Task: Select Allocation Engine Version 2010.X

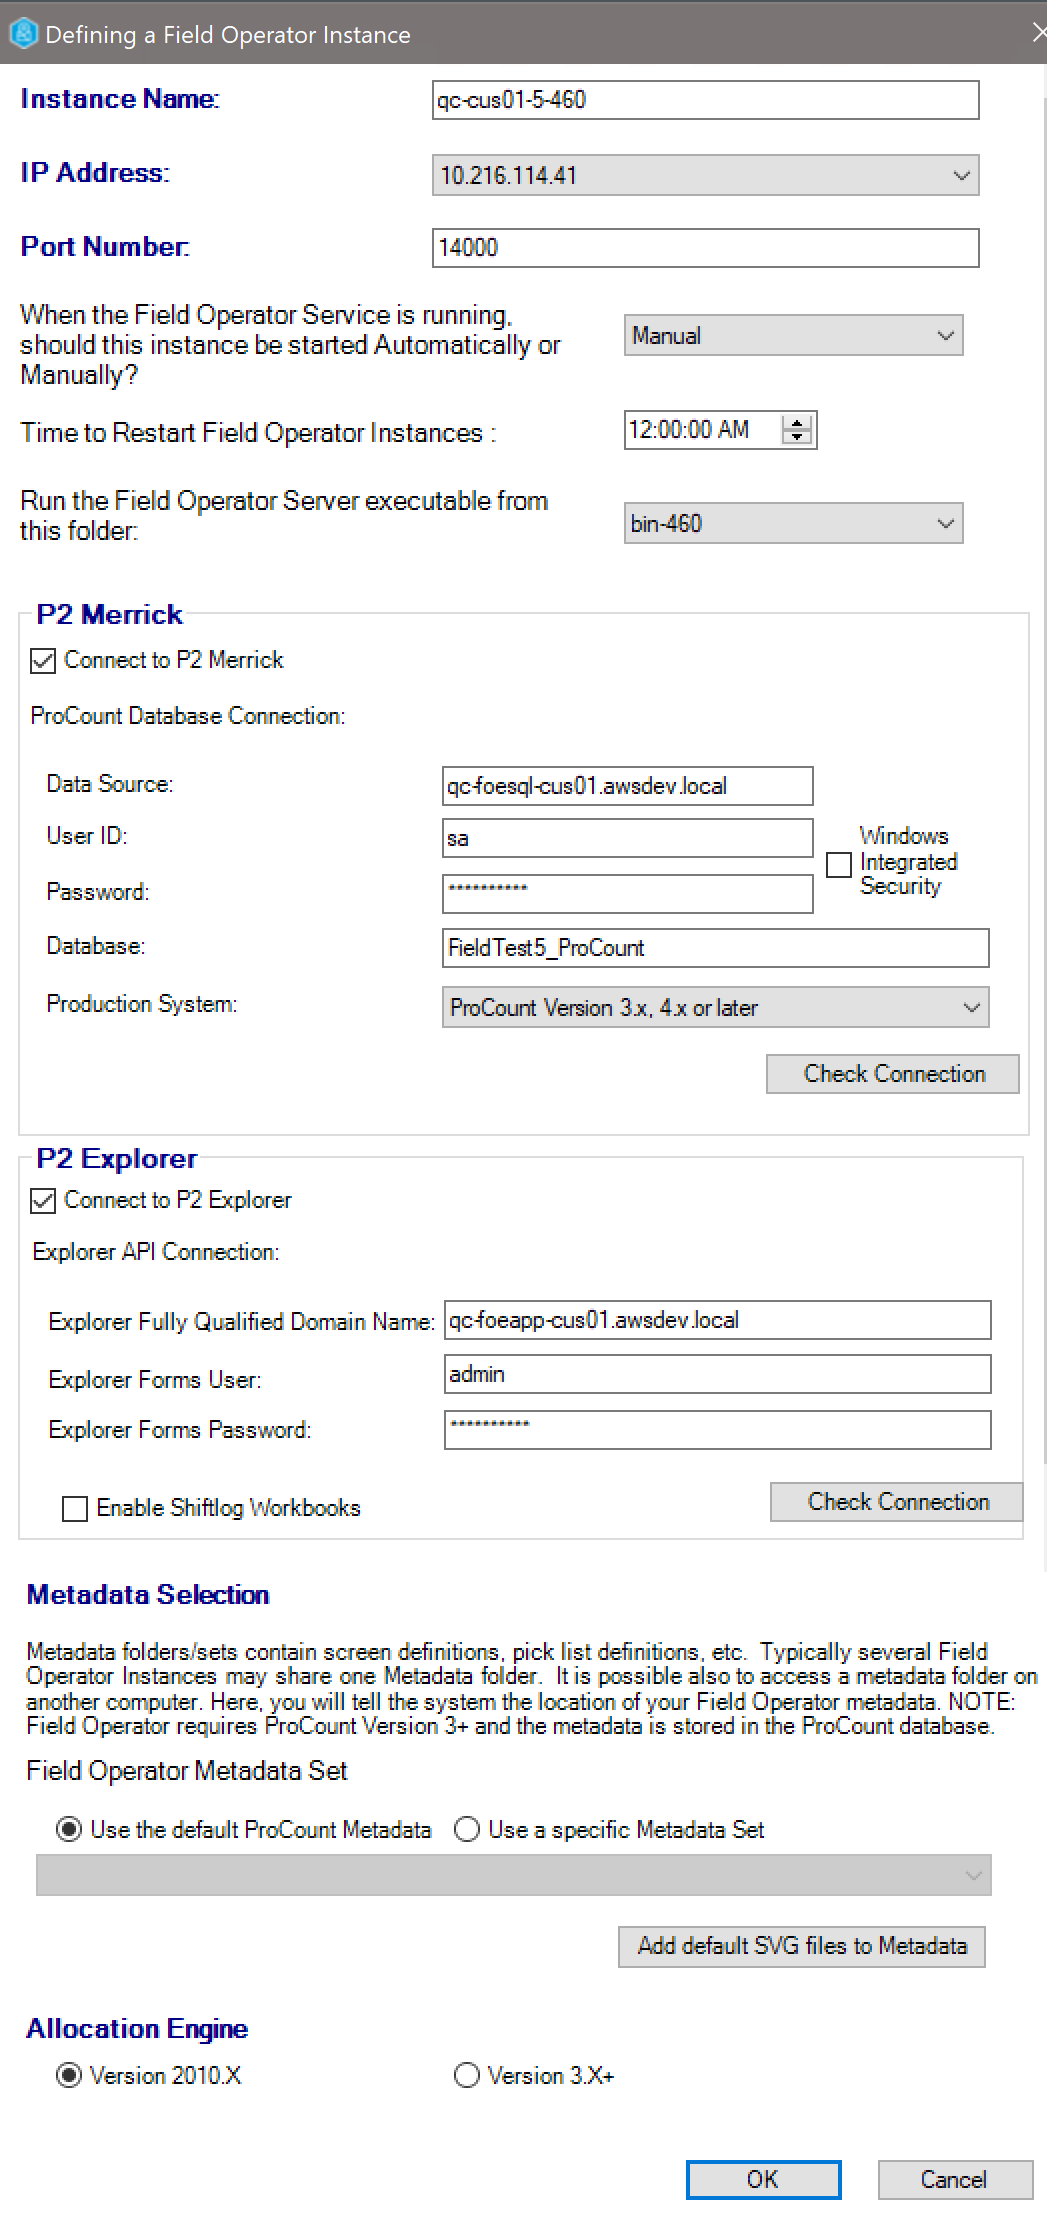Action: (69, 2076)
